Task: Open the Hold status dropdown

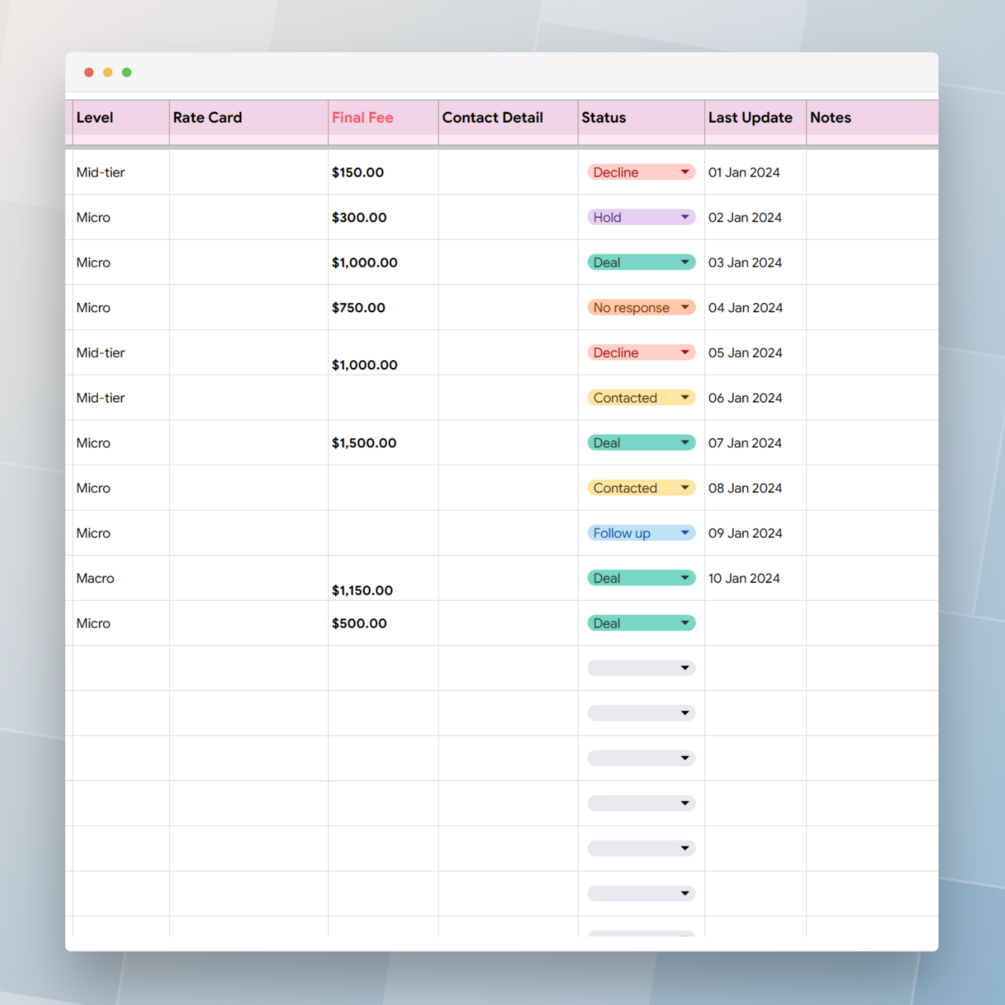Action: [x=641, y=217]
